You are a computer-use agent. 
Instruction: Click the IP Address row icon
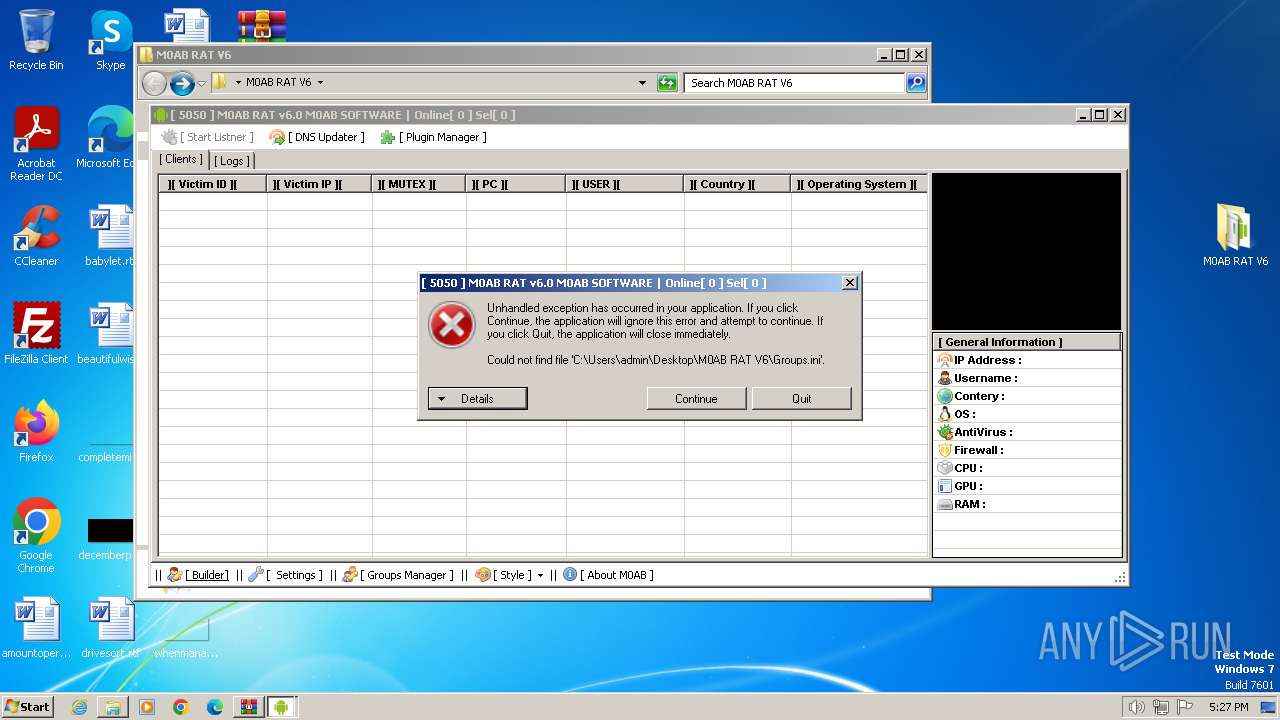click(x=945, y=360)
